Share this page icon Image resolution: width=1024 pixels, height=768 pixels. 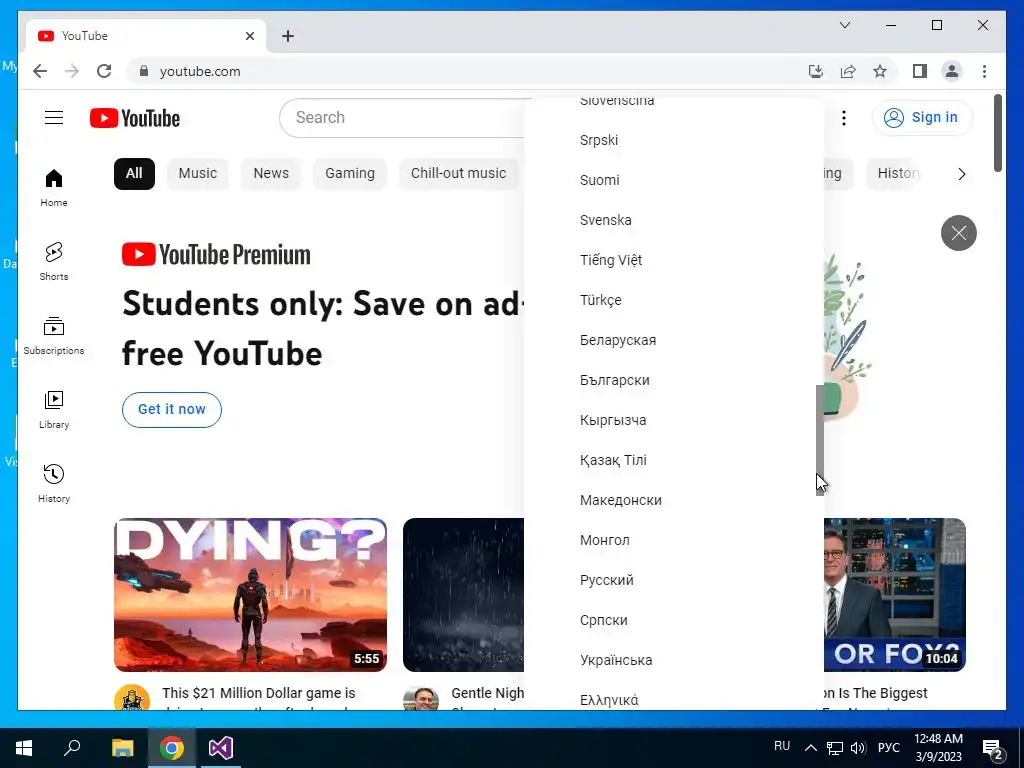pos(848,71)
